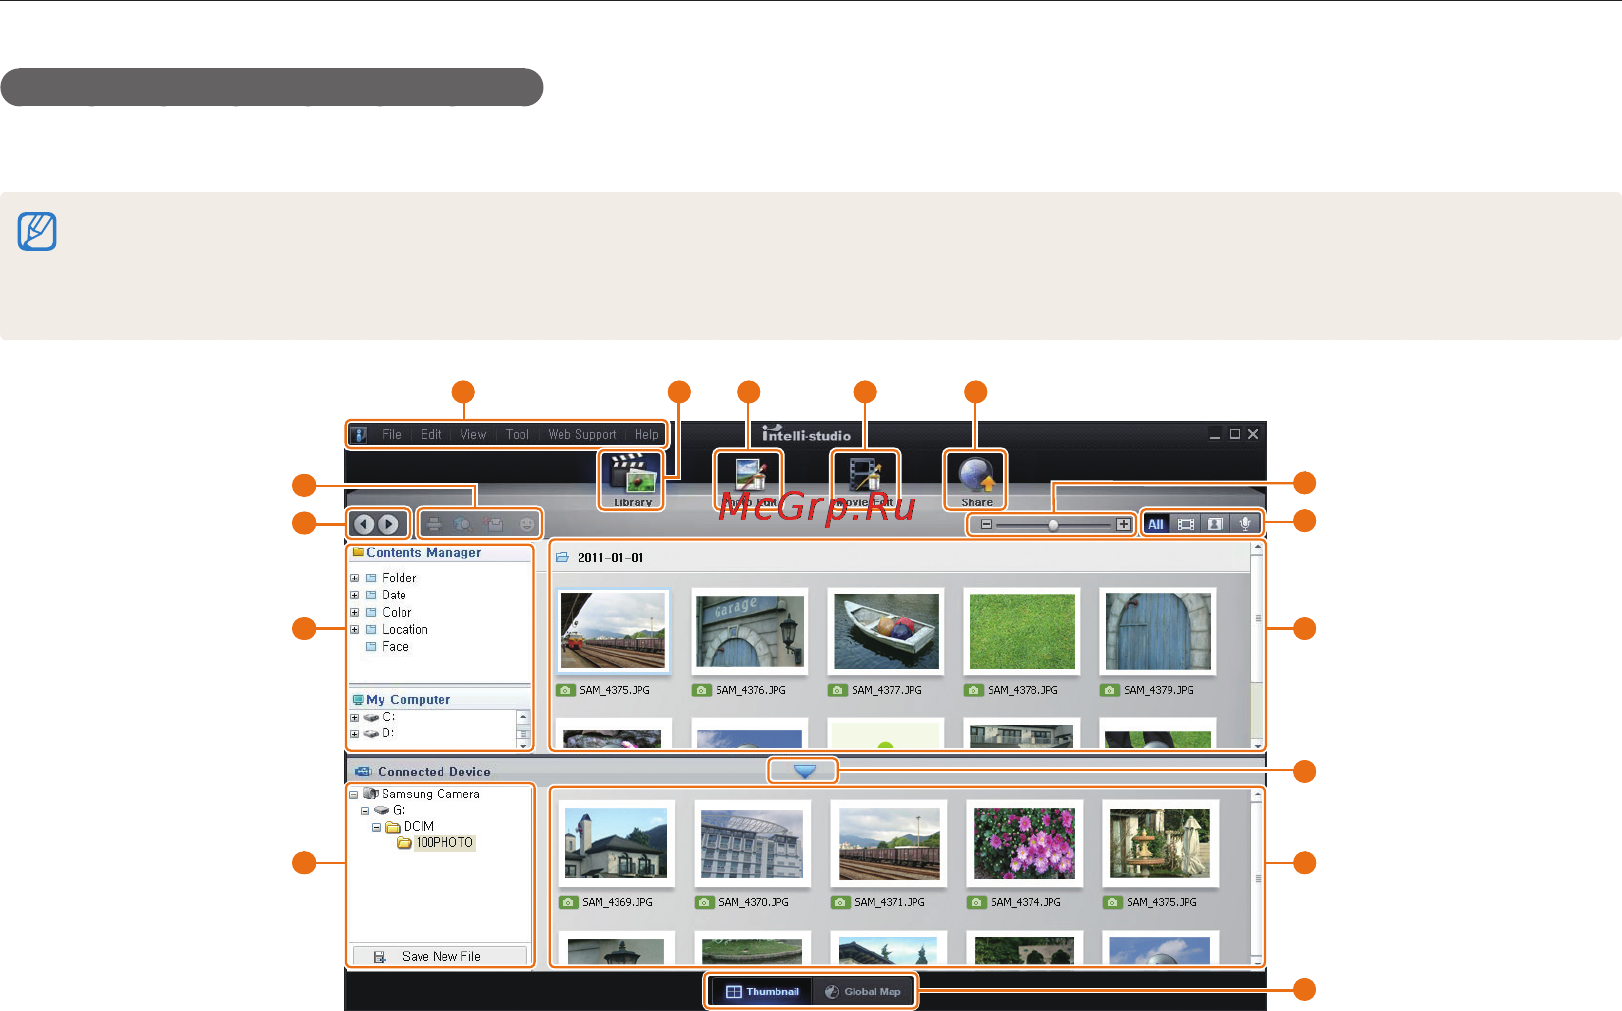Go forward with the right arrow button

(388, 524)
